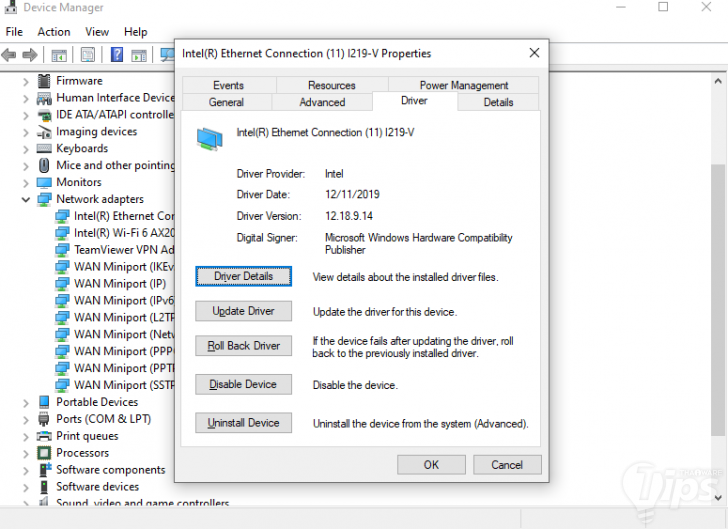Image resolution: width=728 pixels, height=529 pixels.
Task: Click the Monitors category icon
Action: pos(44,183)
